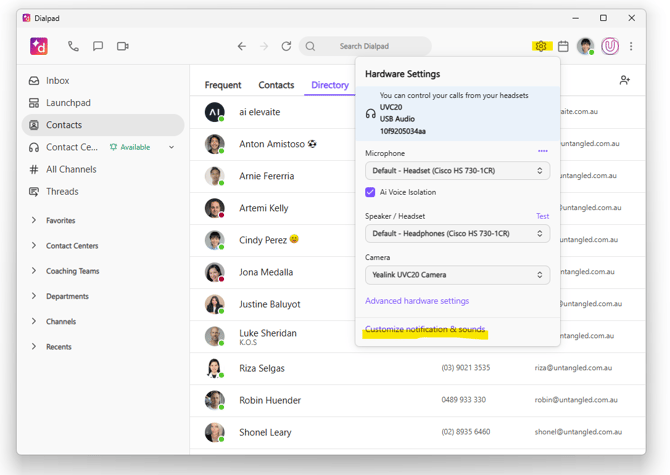The image size is (670, 475).
Task: Click the add contact person icon
Action: [625, 80]
